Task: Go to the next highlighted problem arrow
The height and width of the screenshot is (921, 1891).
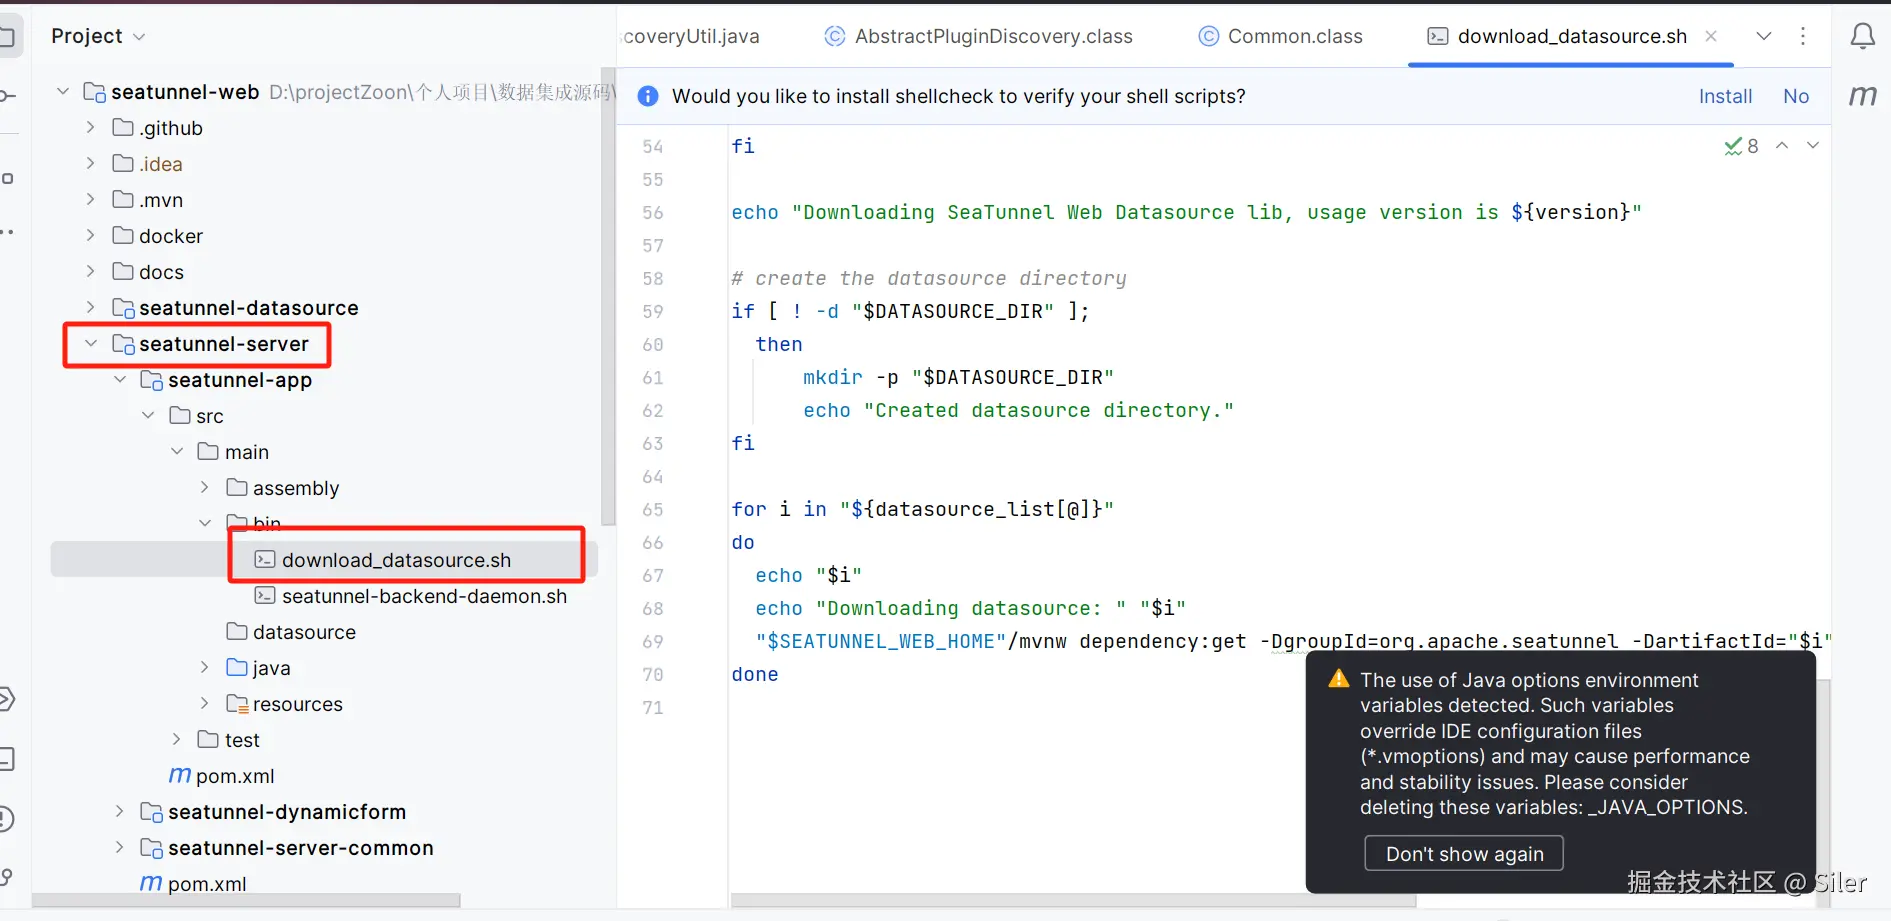Action: point(1812,146)
